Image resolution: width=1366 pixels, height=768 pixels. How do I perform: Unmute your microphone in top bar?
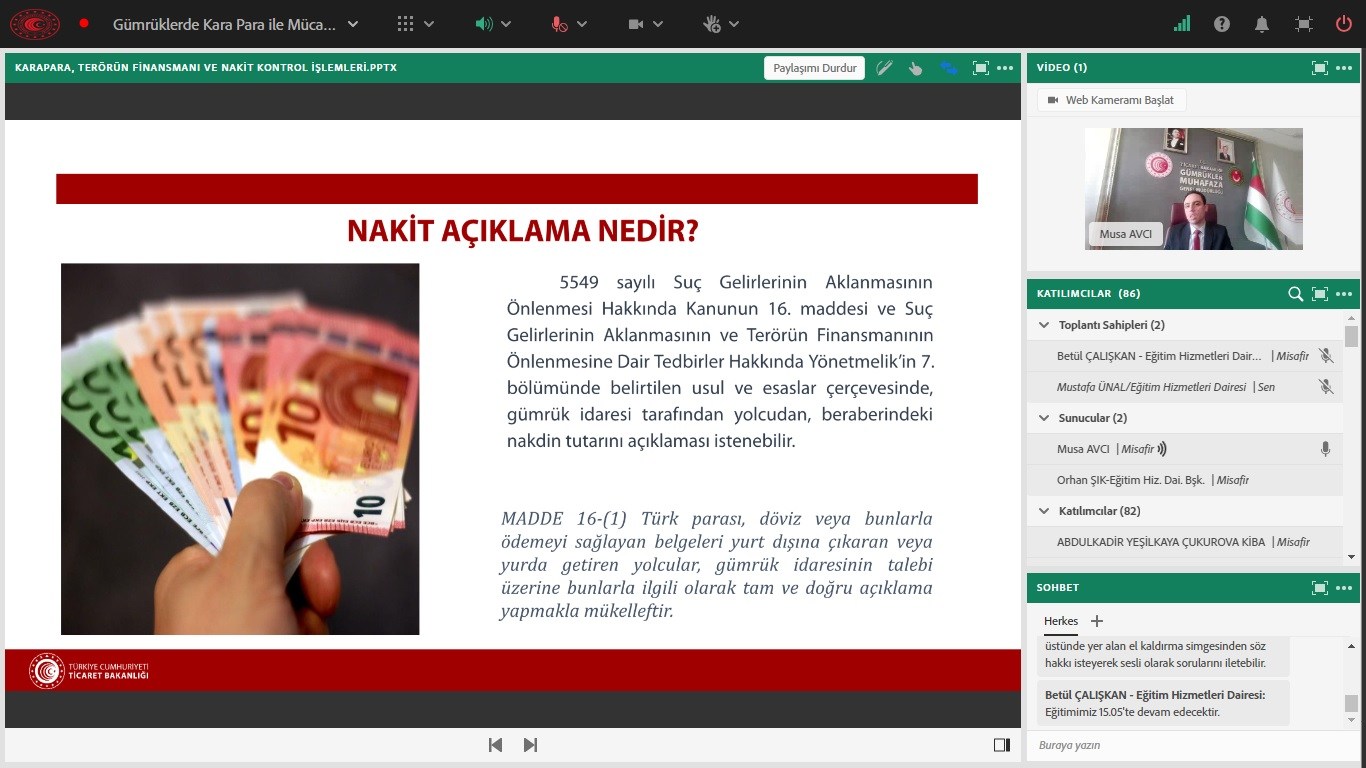coord(560,24)
